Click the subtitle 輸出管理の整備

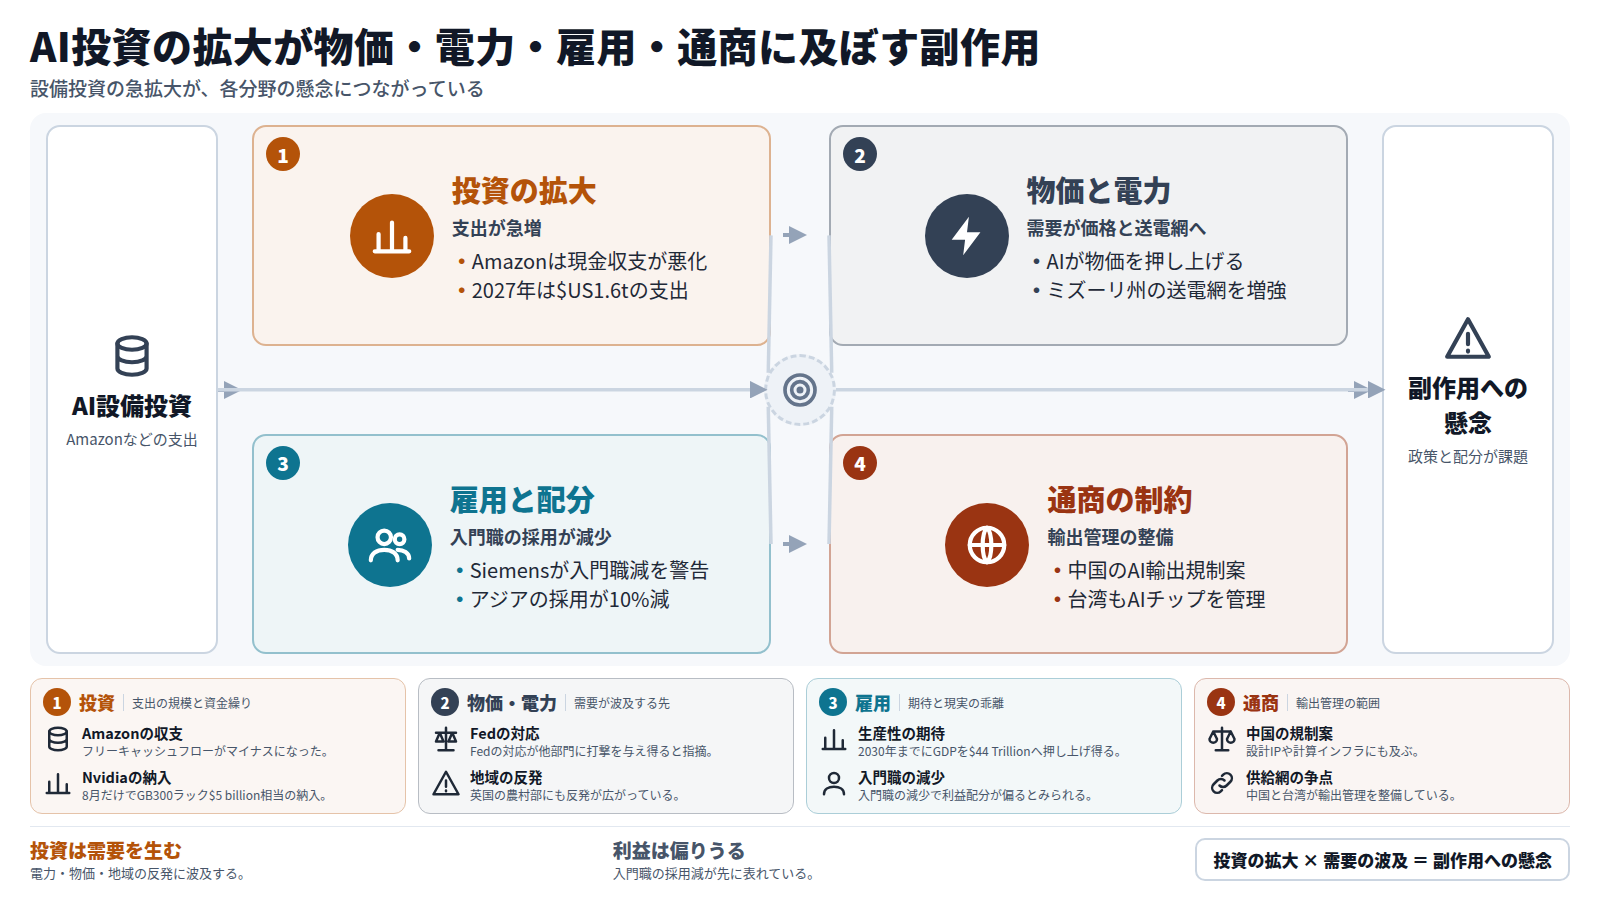point(1110,538)
